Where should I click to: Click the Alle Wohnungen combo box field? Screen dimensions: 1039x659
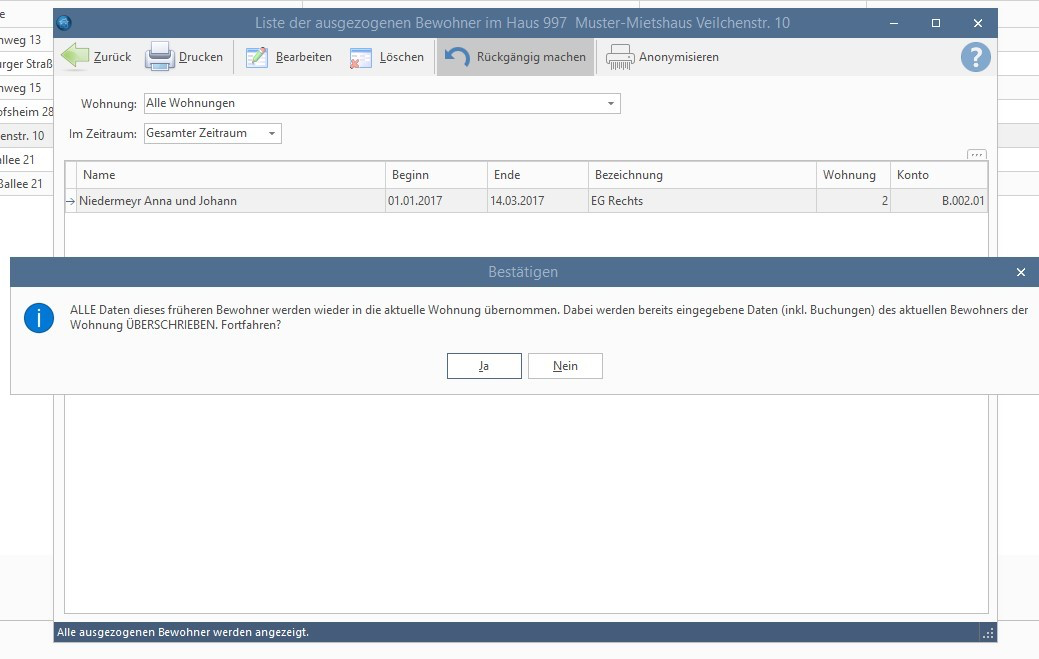click(x=382, y=103)
